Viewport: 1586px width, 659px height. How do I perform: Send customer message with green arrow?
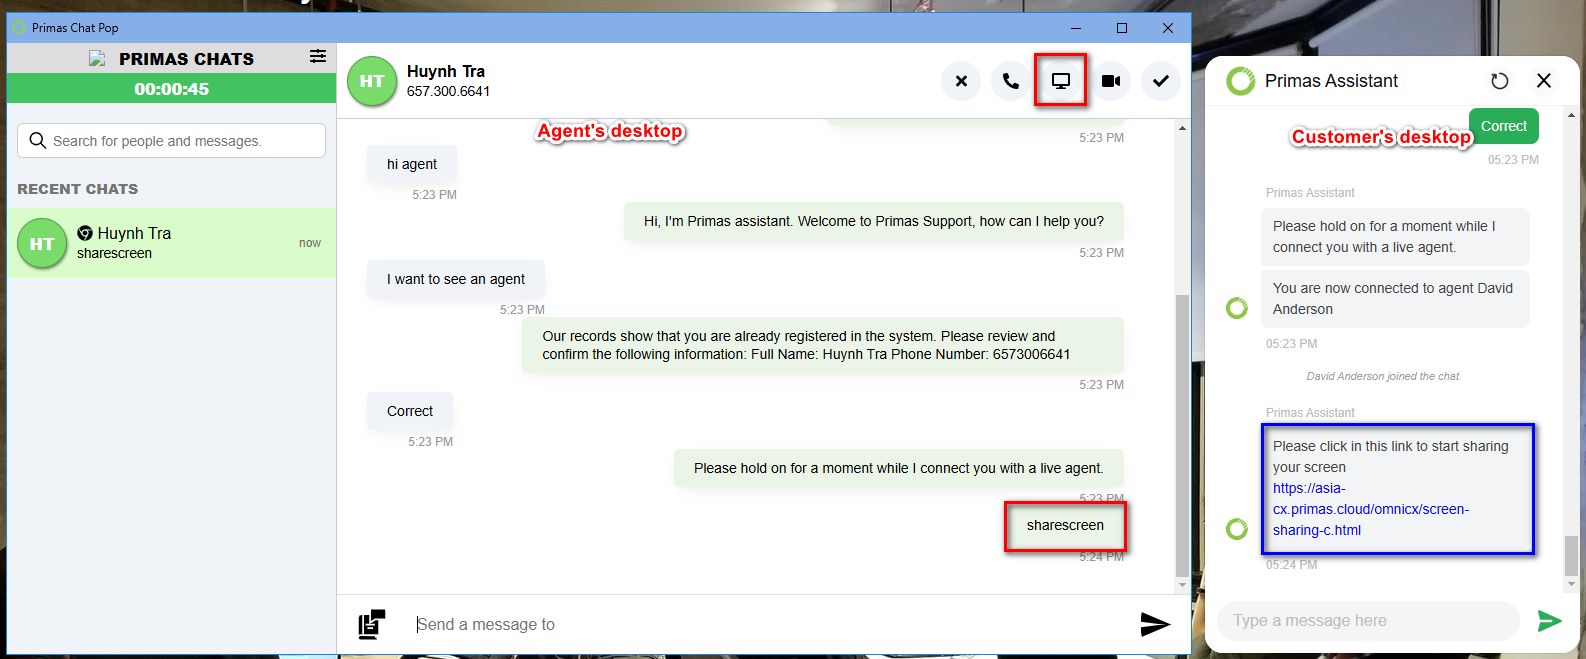point(1549,621)
